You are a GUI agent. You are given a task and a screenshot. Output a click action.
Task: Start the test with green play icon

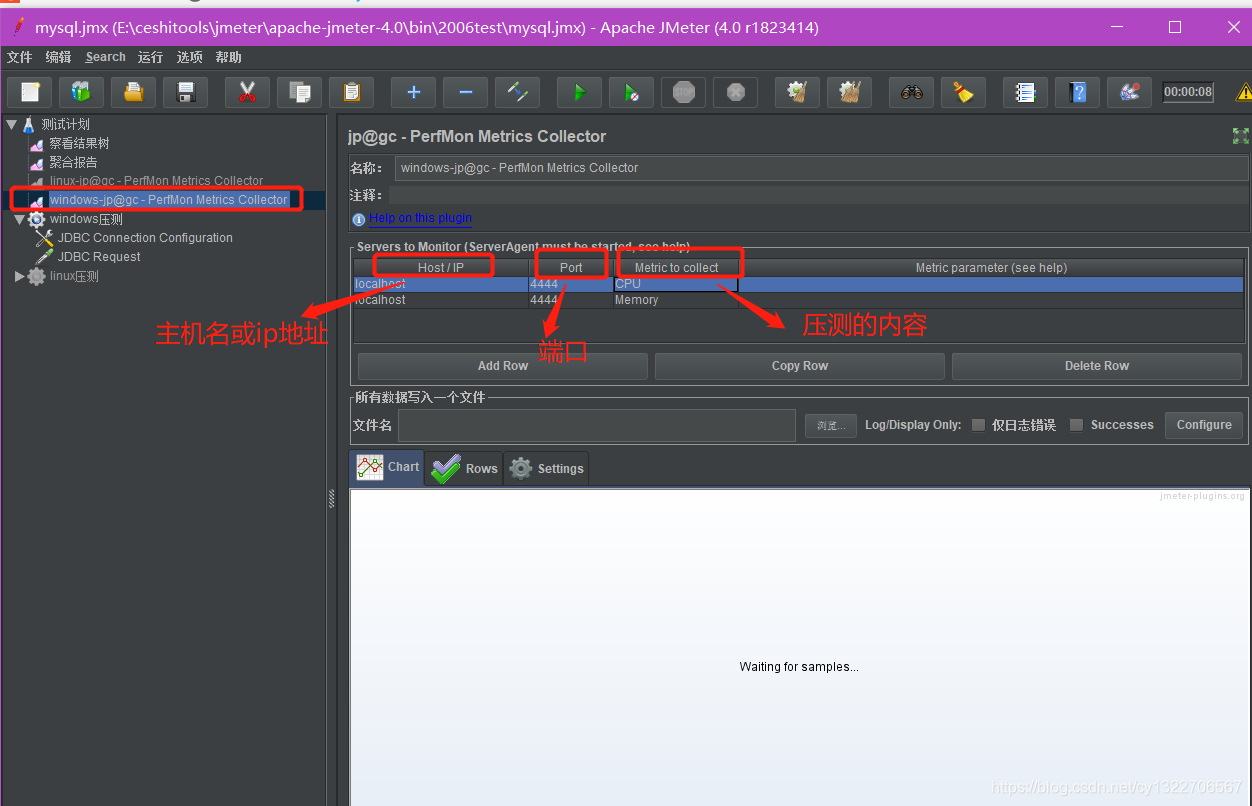pyautogui.click(x=580, y=92)
